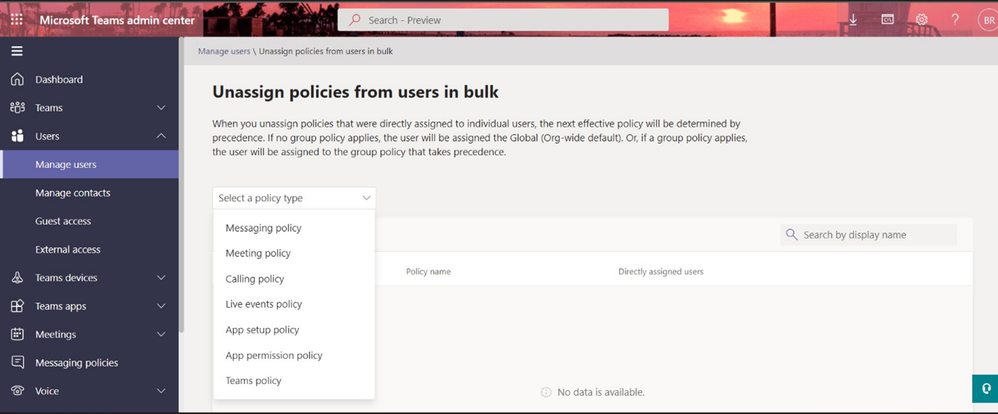This screenshot has height=414, width=998.
Task: Collapse the Users section chevron
Action: 161,136
